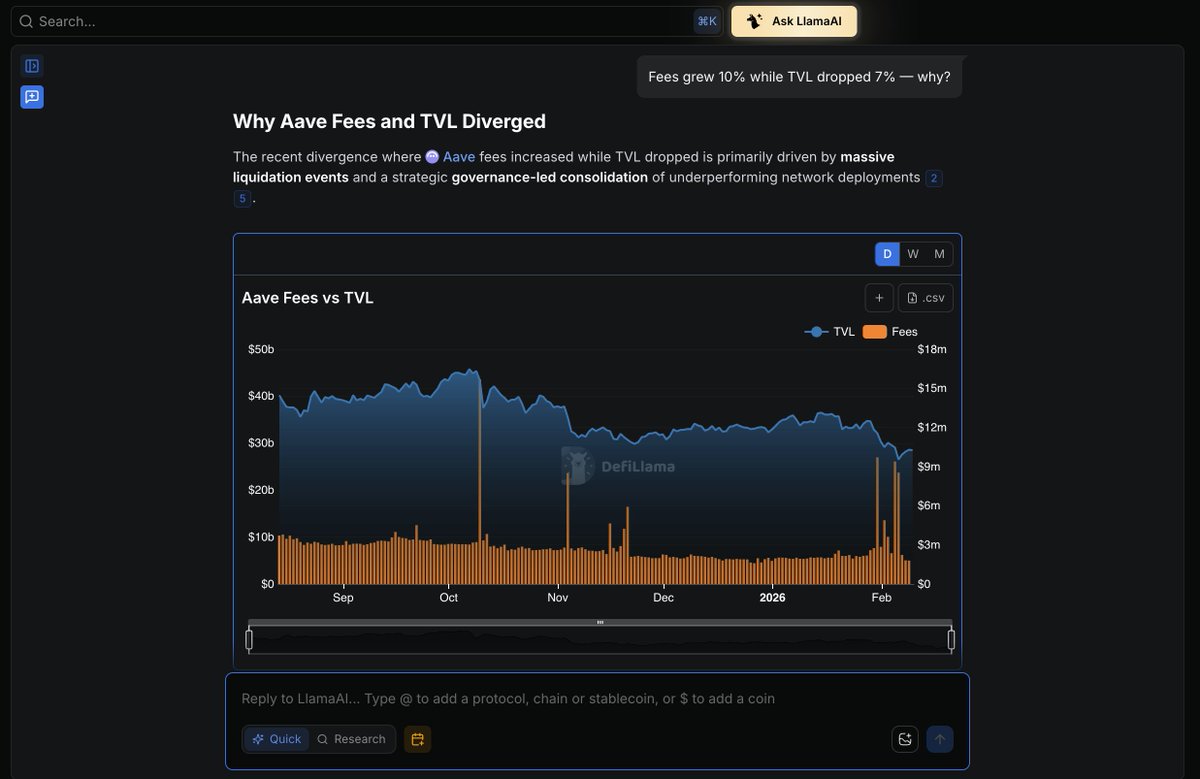Click the "Feb" x-axis label

click(881, 598)
